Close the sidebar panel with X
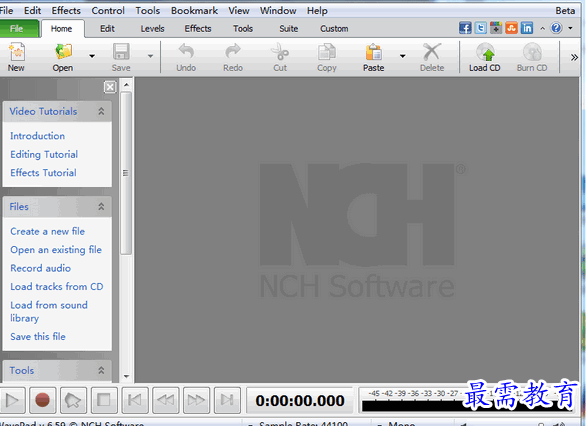The image size is (586, 426). coord(110,87)
